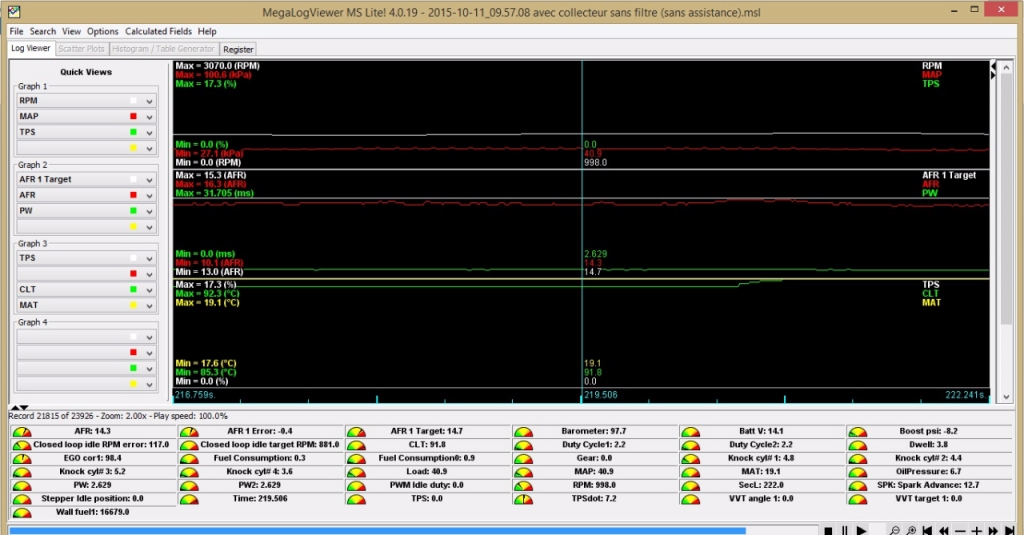Image resolution: width=1024 pixels, height=535 pixels.
Task: Switch to the Log Viewer tab
Action: tap(31, 48)
